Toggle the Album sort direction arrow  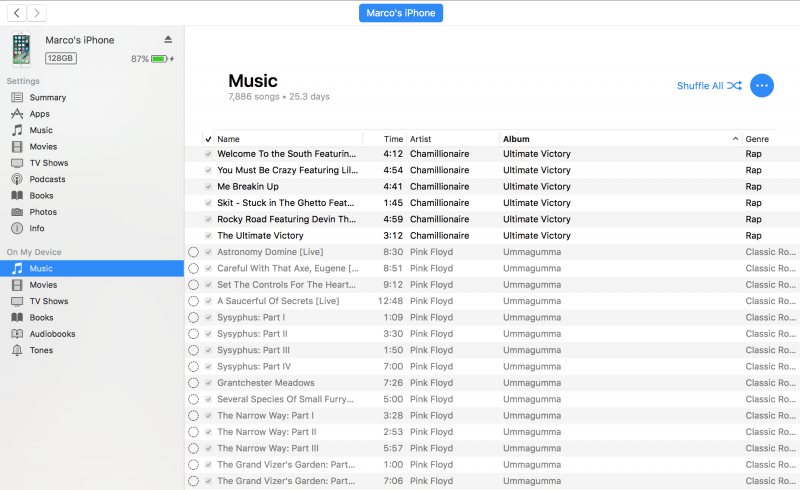[735, 139]
